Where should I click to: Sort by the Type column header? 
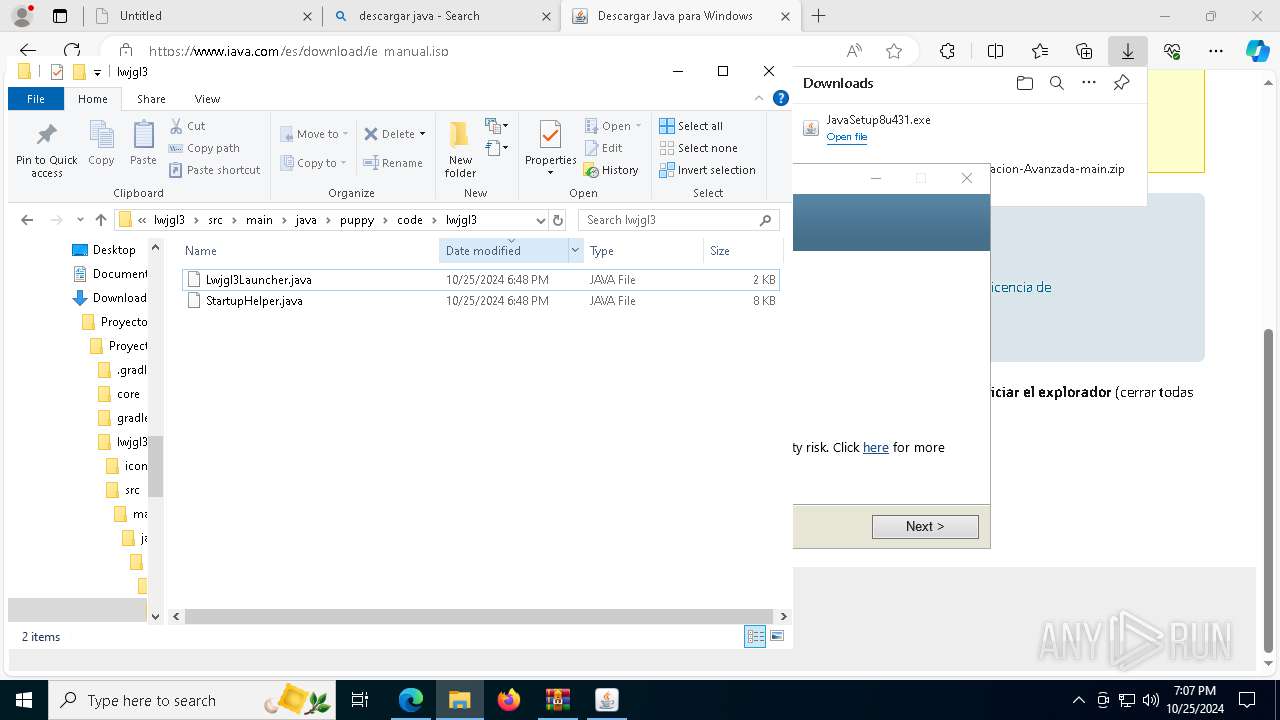(x=643, y=251)
